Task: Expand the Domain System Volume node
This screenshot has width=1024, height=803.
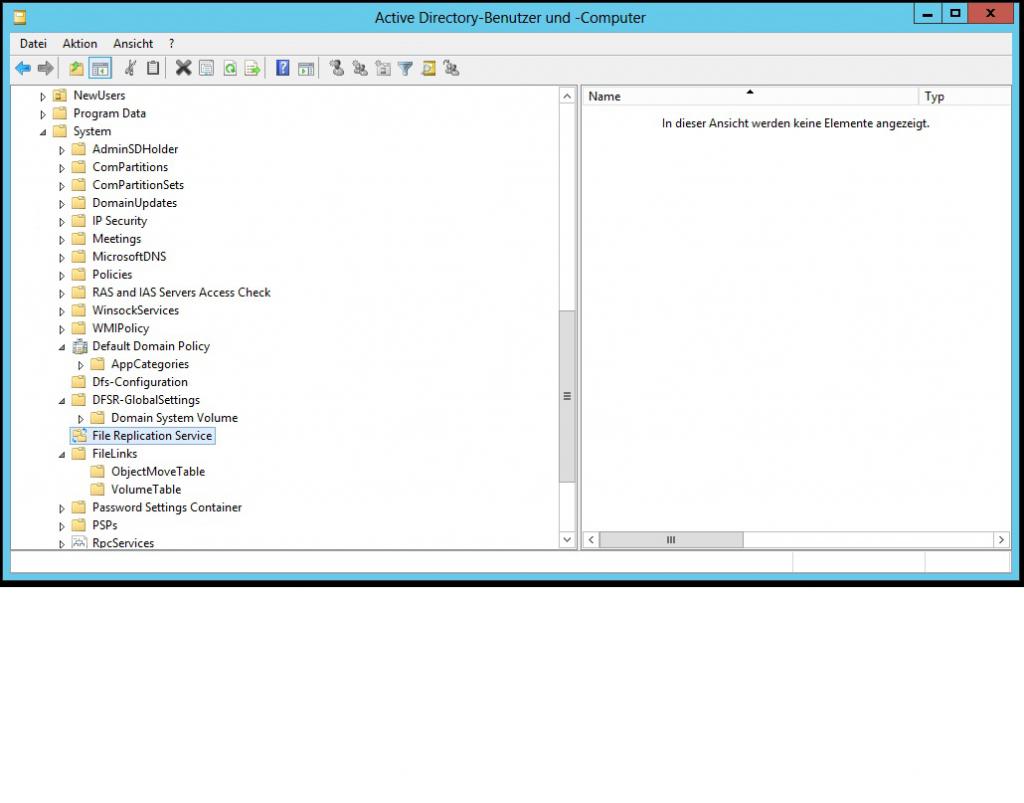Action: click(x=81, y=418)
